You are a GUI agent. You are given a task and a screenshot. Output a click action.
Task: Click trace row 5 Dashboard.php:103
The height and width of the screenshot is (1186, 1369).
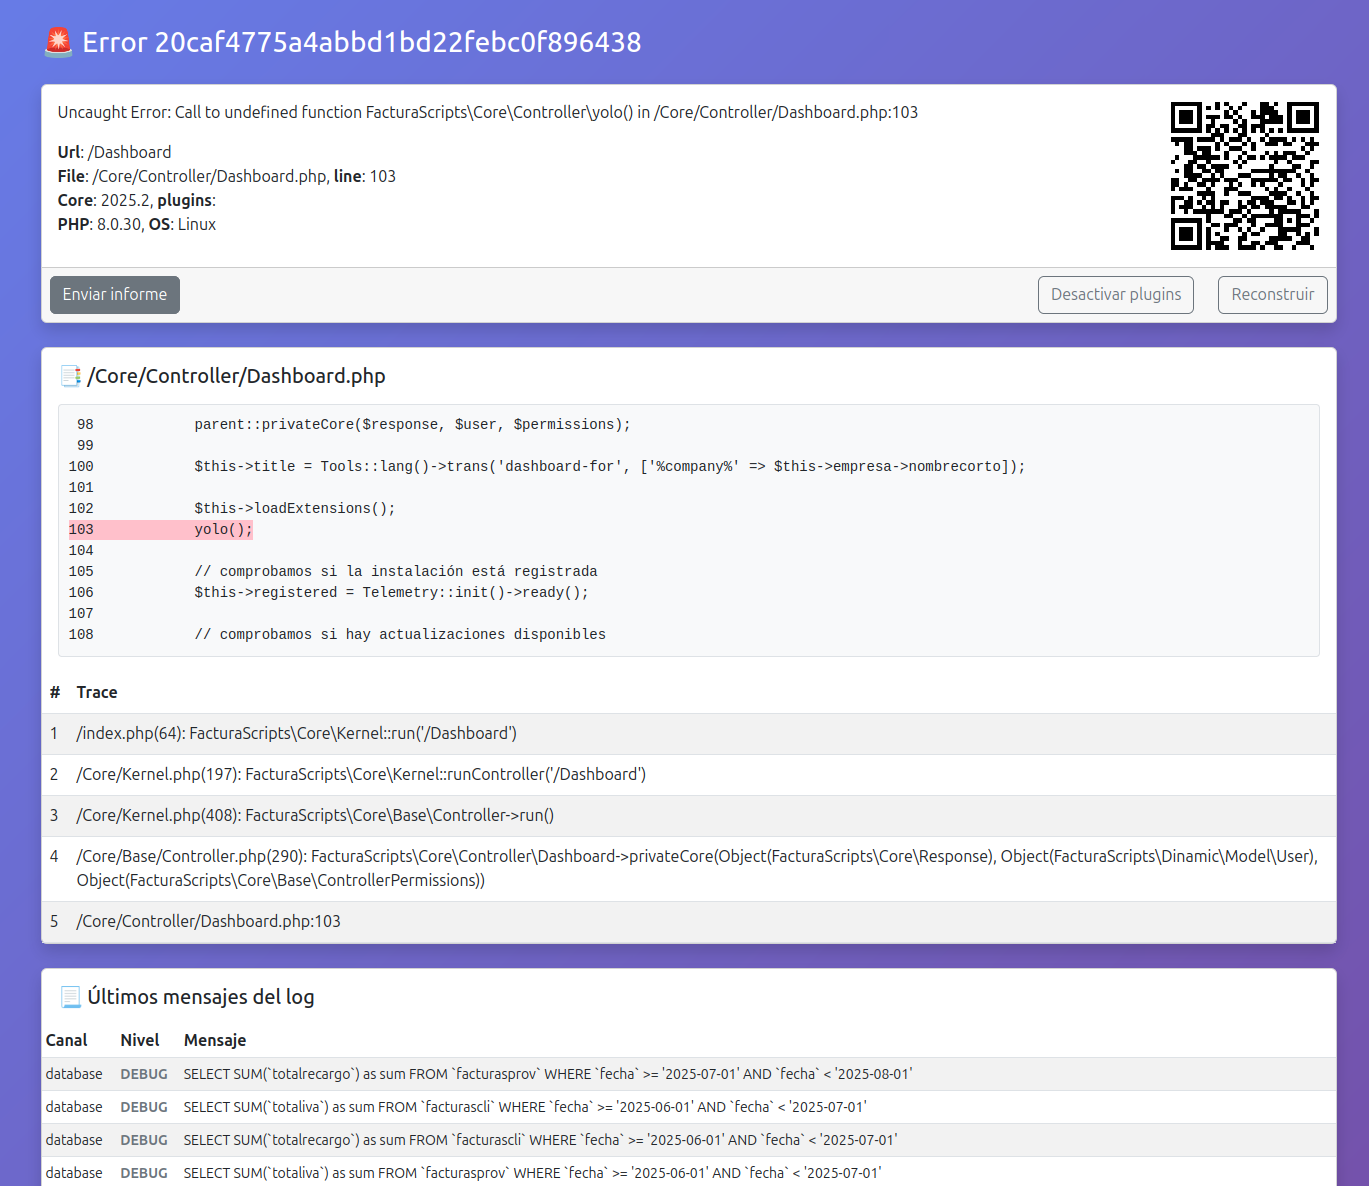tap(208, 922)
